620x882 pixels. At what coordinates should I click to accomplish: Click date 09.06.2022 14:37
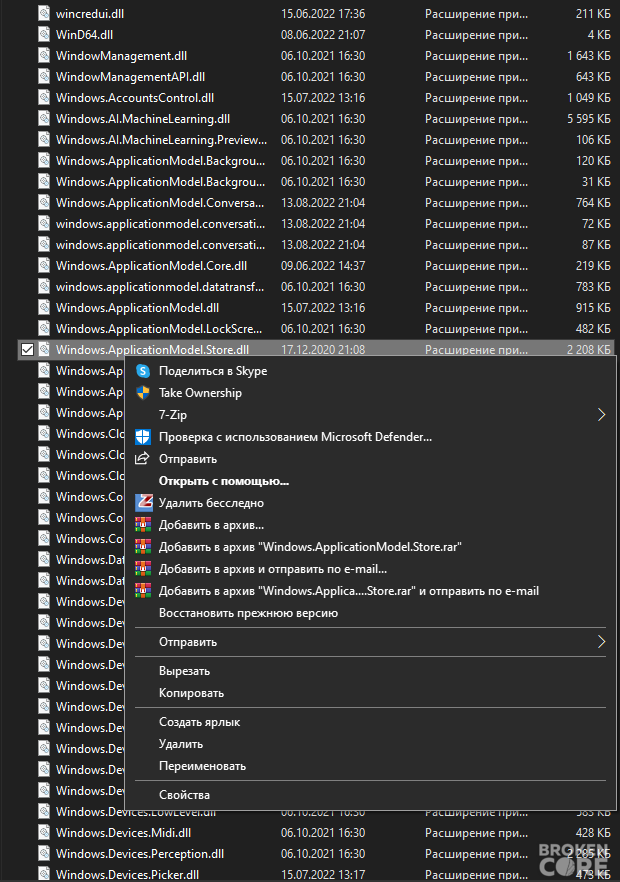pos(323,266)
